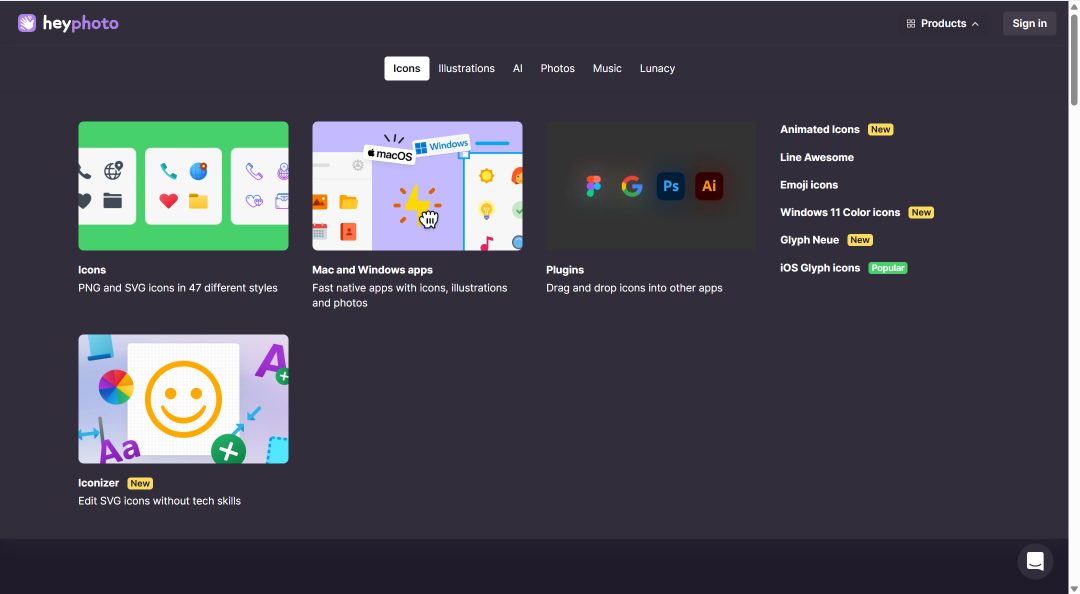1080x594 pixels.
Task: Open the Icons card thumbnail
Action: tap(183, 186)
